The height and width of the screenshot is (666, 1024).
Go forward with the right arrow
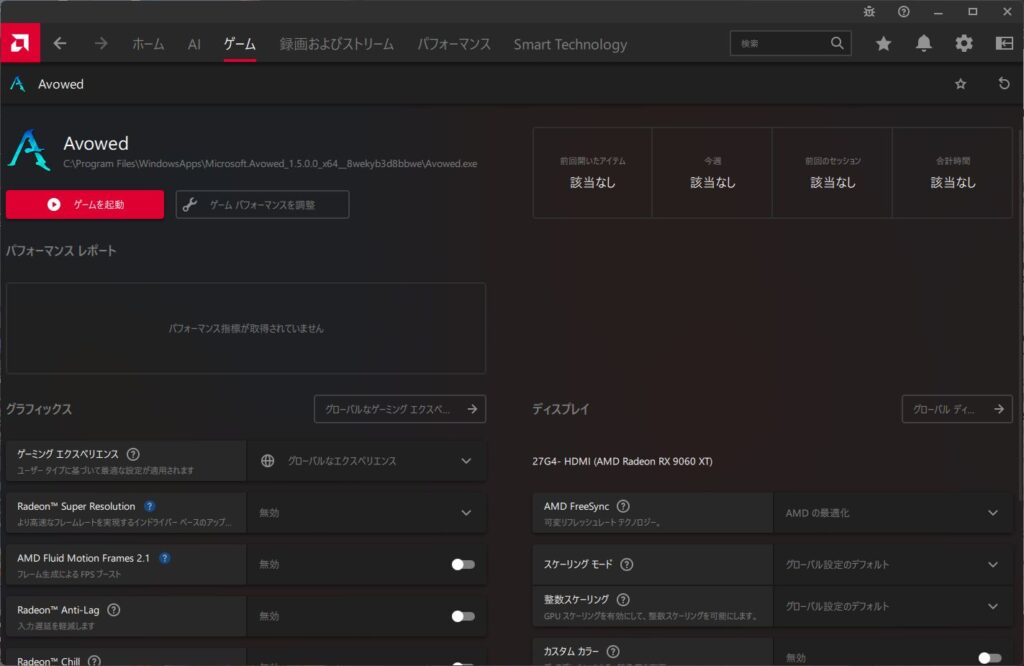point(101,44)
